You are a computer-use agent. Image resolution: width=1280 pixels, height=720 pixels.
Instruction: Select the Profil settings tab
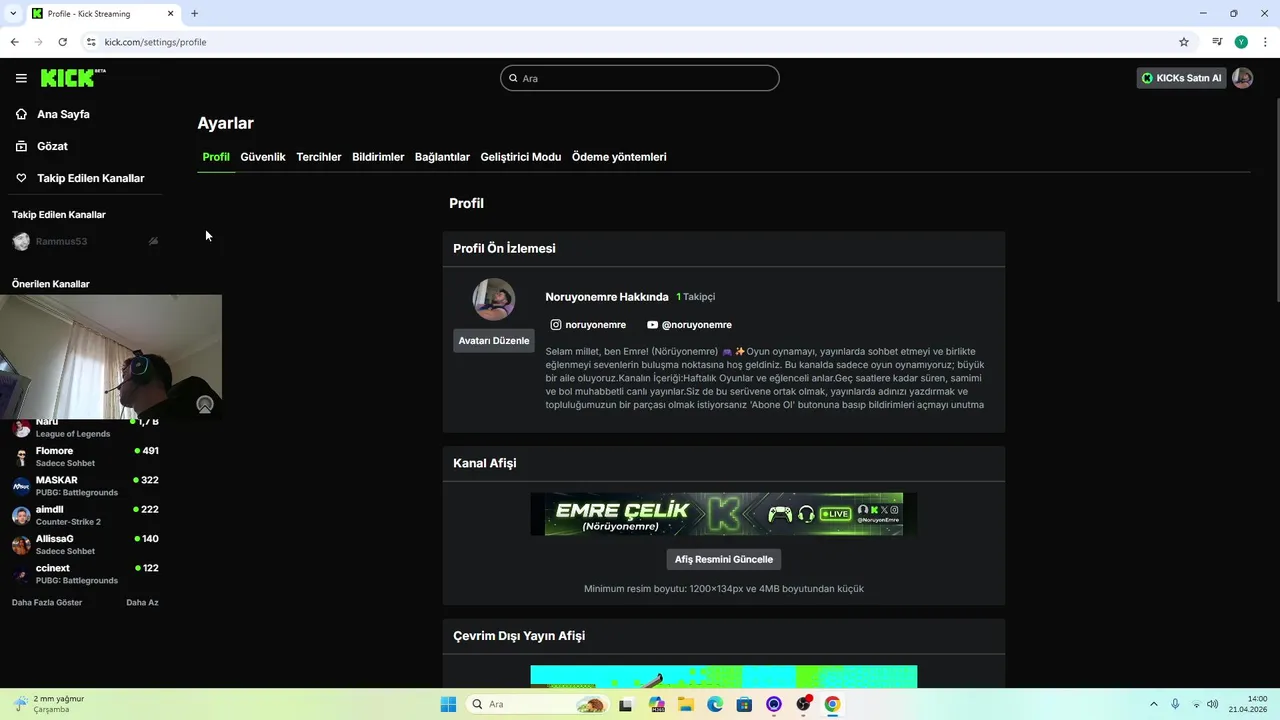pyautogui.click(x=216, y=157)
